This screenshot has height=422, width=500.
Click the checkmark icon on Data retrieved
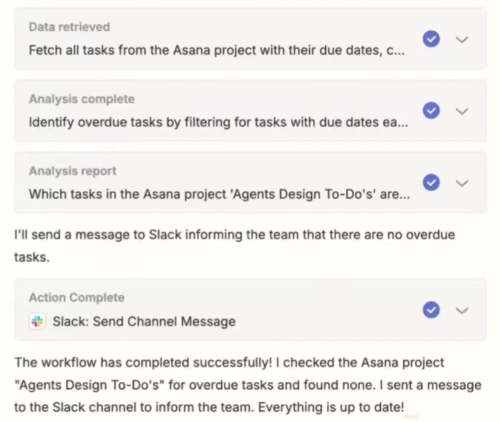(431, 39)
